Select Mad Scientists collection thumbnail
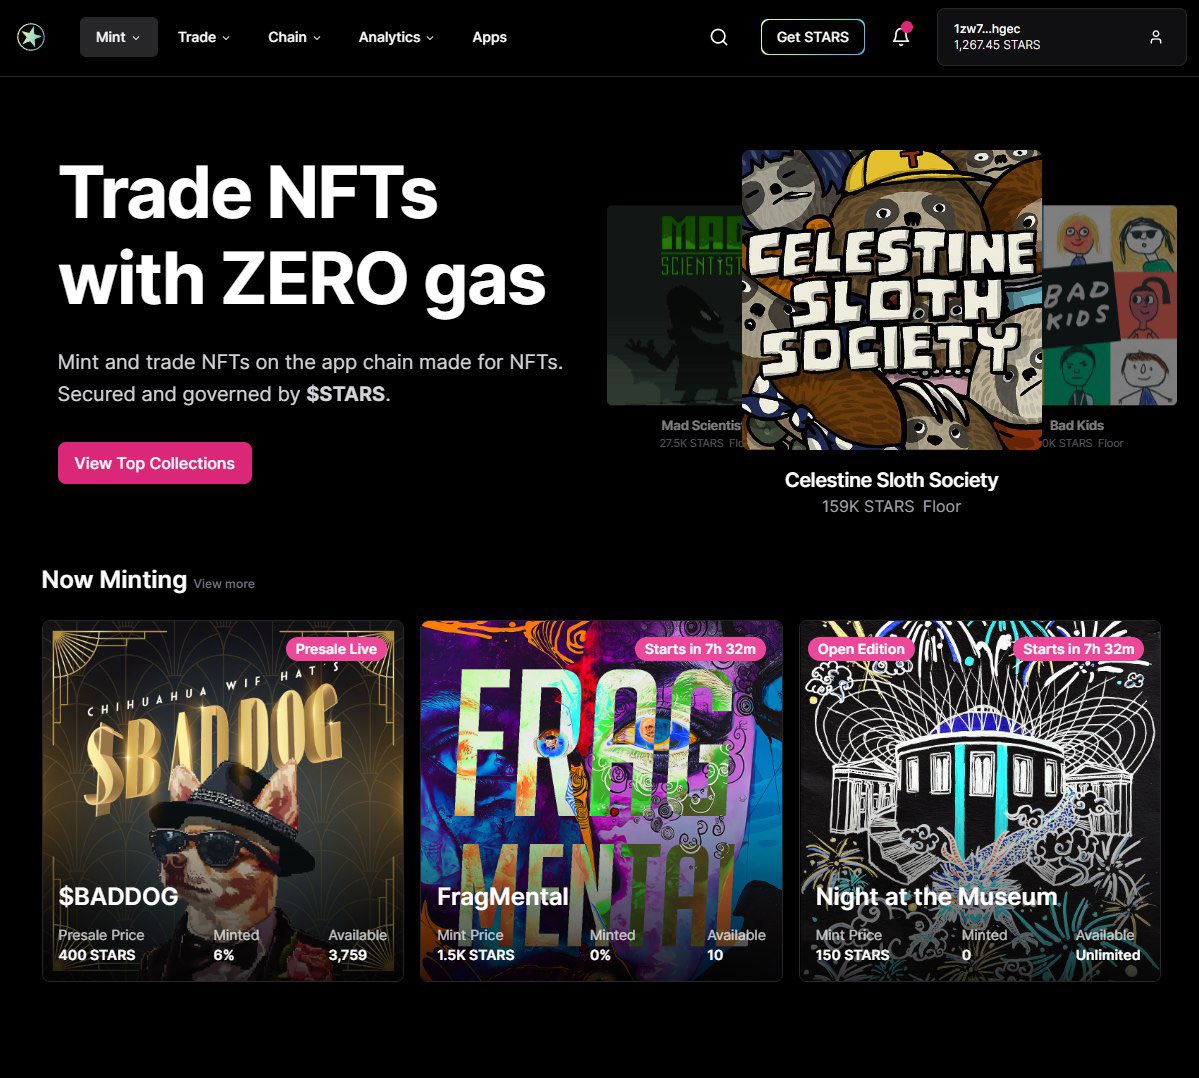The height and width of the screenshot is (1078, 1199). coord(674,305)
